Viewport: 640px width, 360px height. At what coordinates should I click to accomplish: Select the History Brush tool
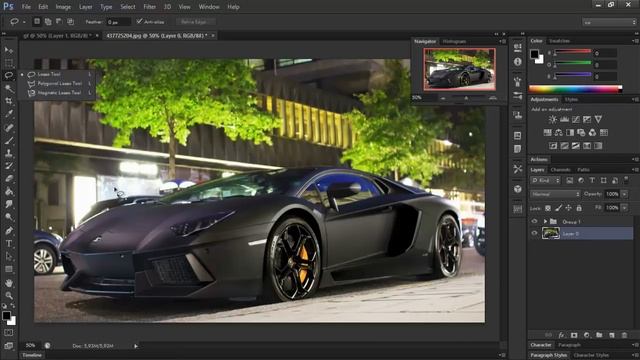tap(9, 166)
